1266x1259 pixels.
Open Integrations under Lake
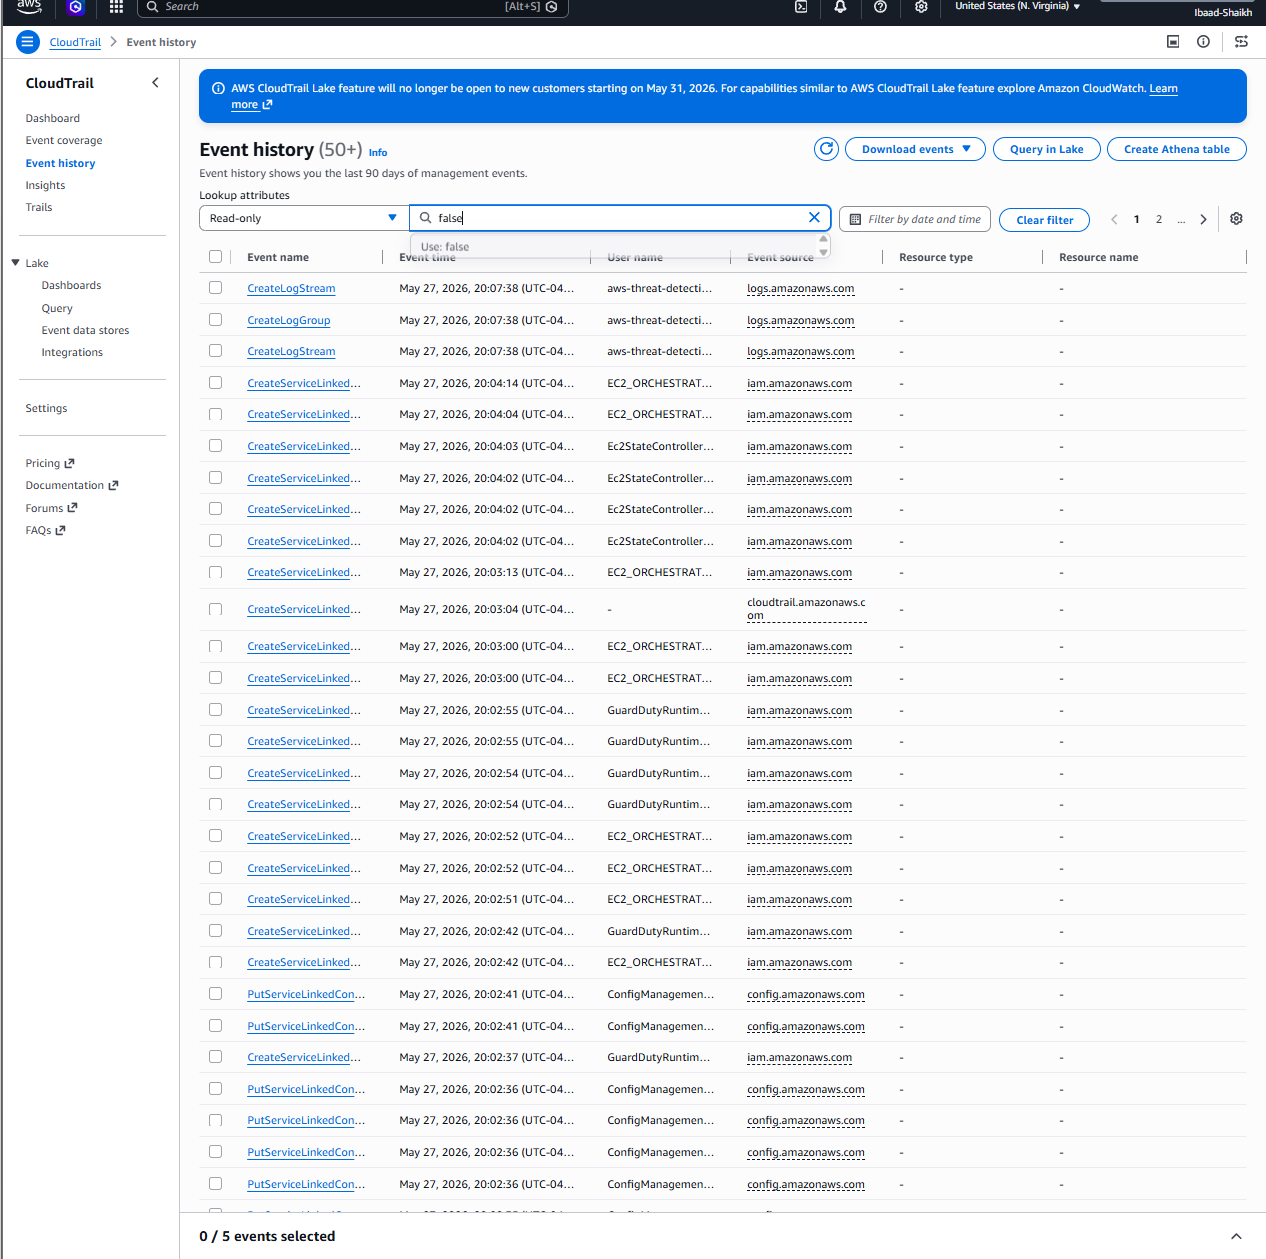(72, 352)
